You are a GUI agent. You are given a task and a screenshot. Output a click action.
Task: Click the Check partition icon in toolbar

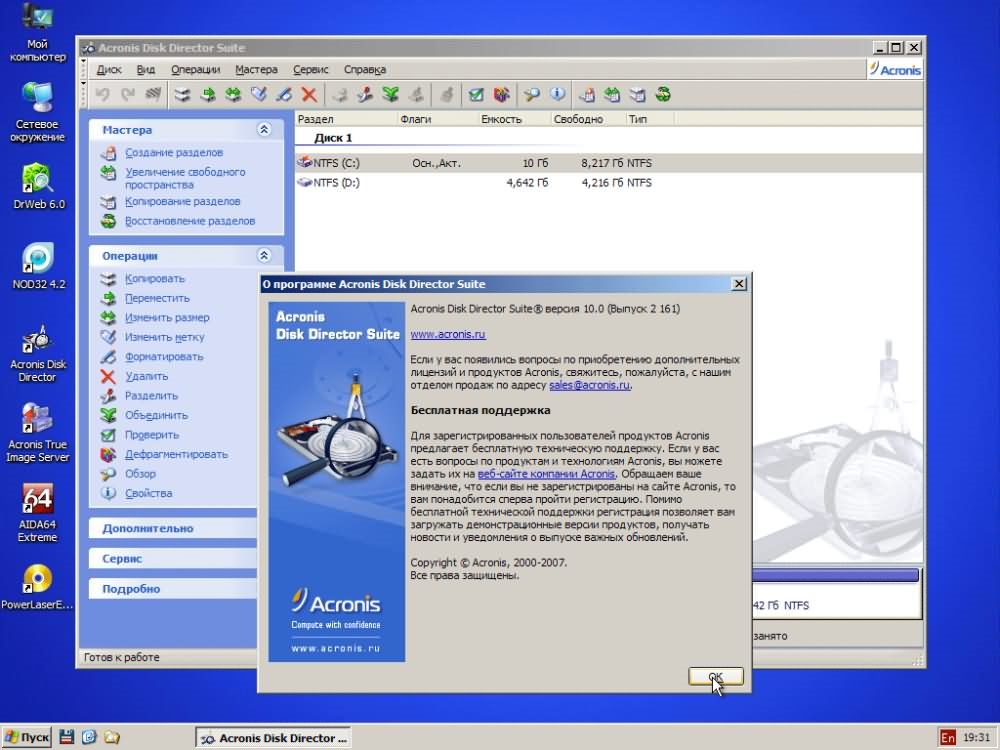pyautogui.click(x=476, y=95)
